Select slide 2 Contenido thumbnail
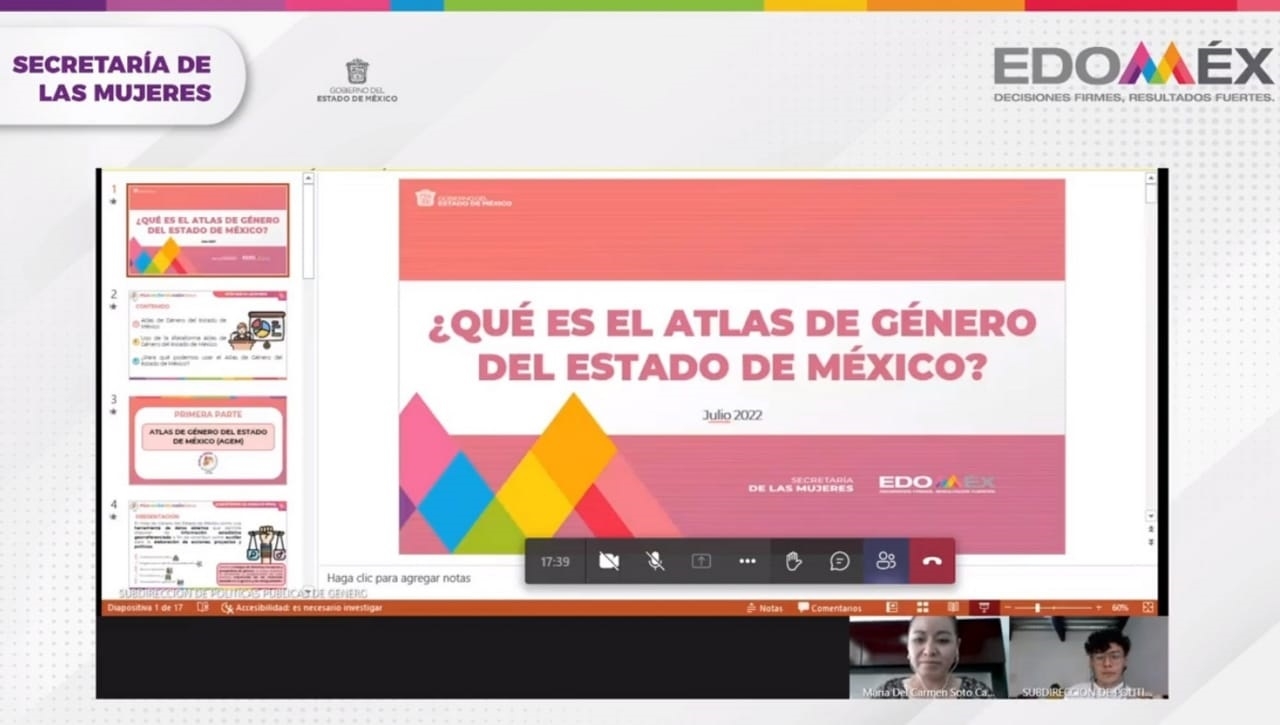 tap(208, 334)
